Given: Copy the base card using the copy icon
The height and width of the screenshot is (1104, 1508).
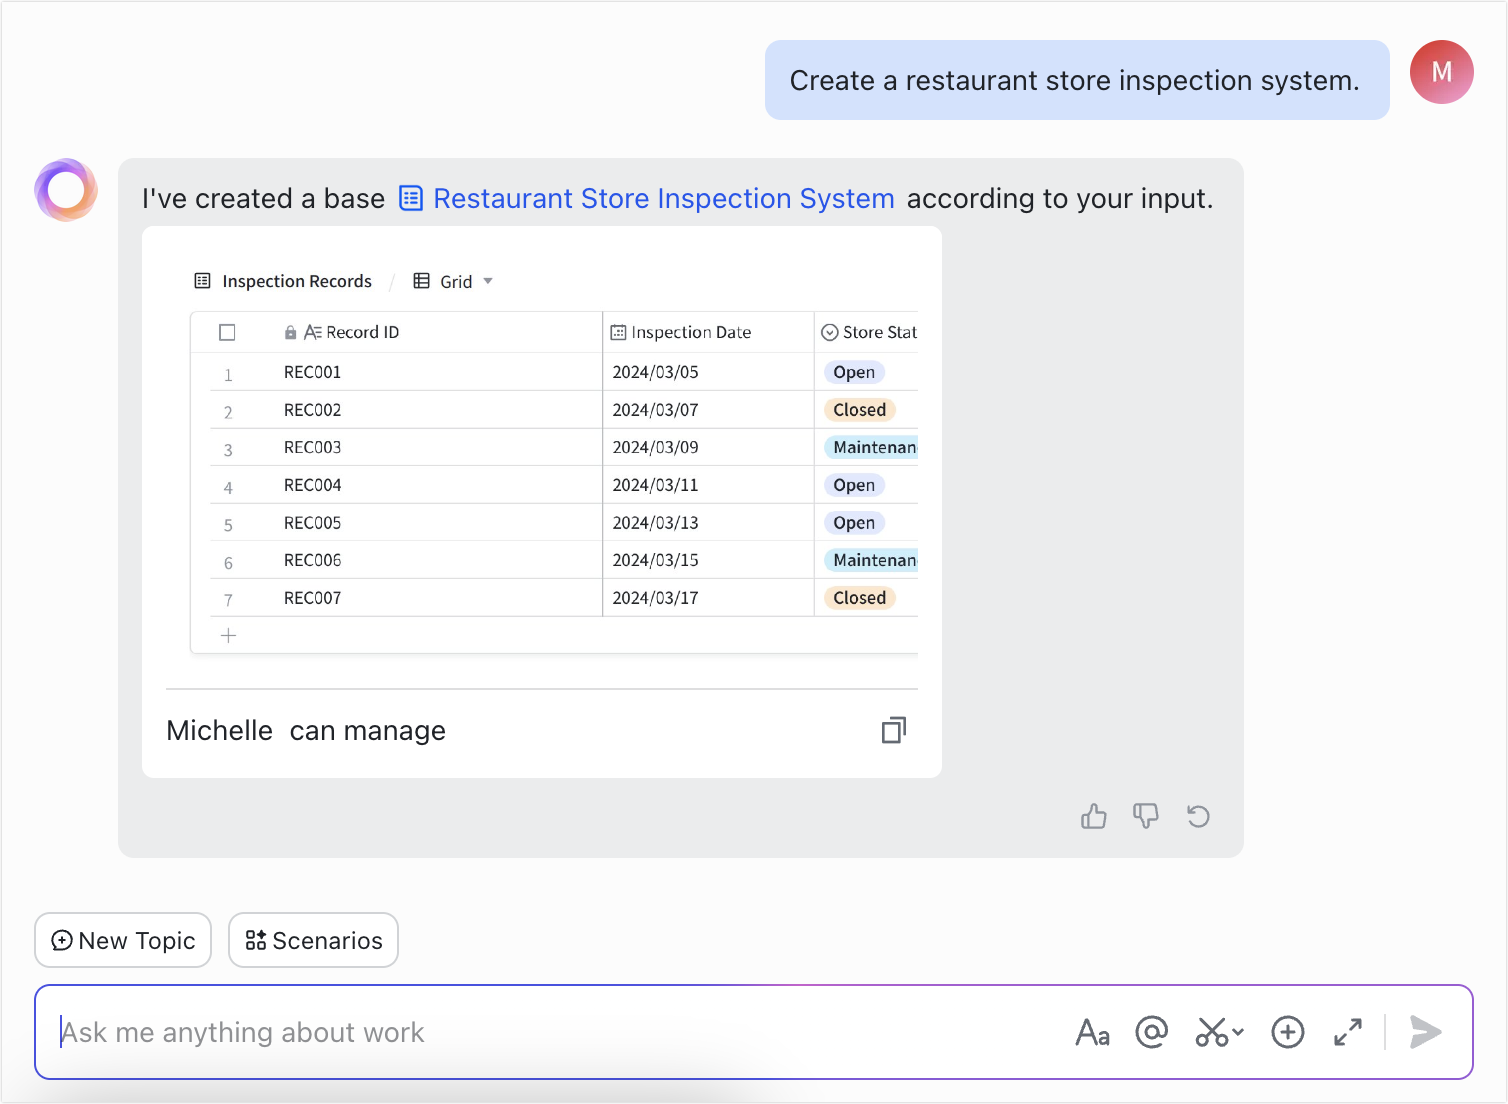Looking at the screenshot, I should 893,730.
